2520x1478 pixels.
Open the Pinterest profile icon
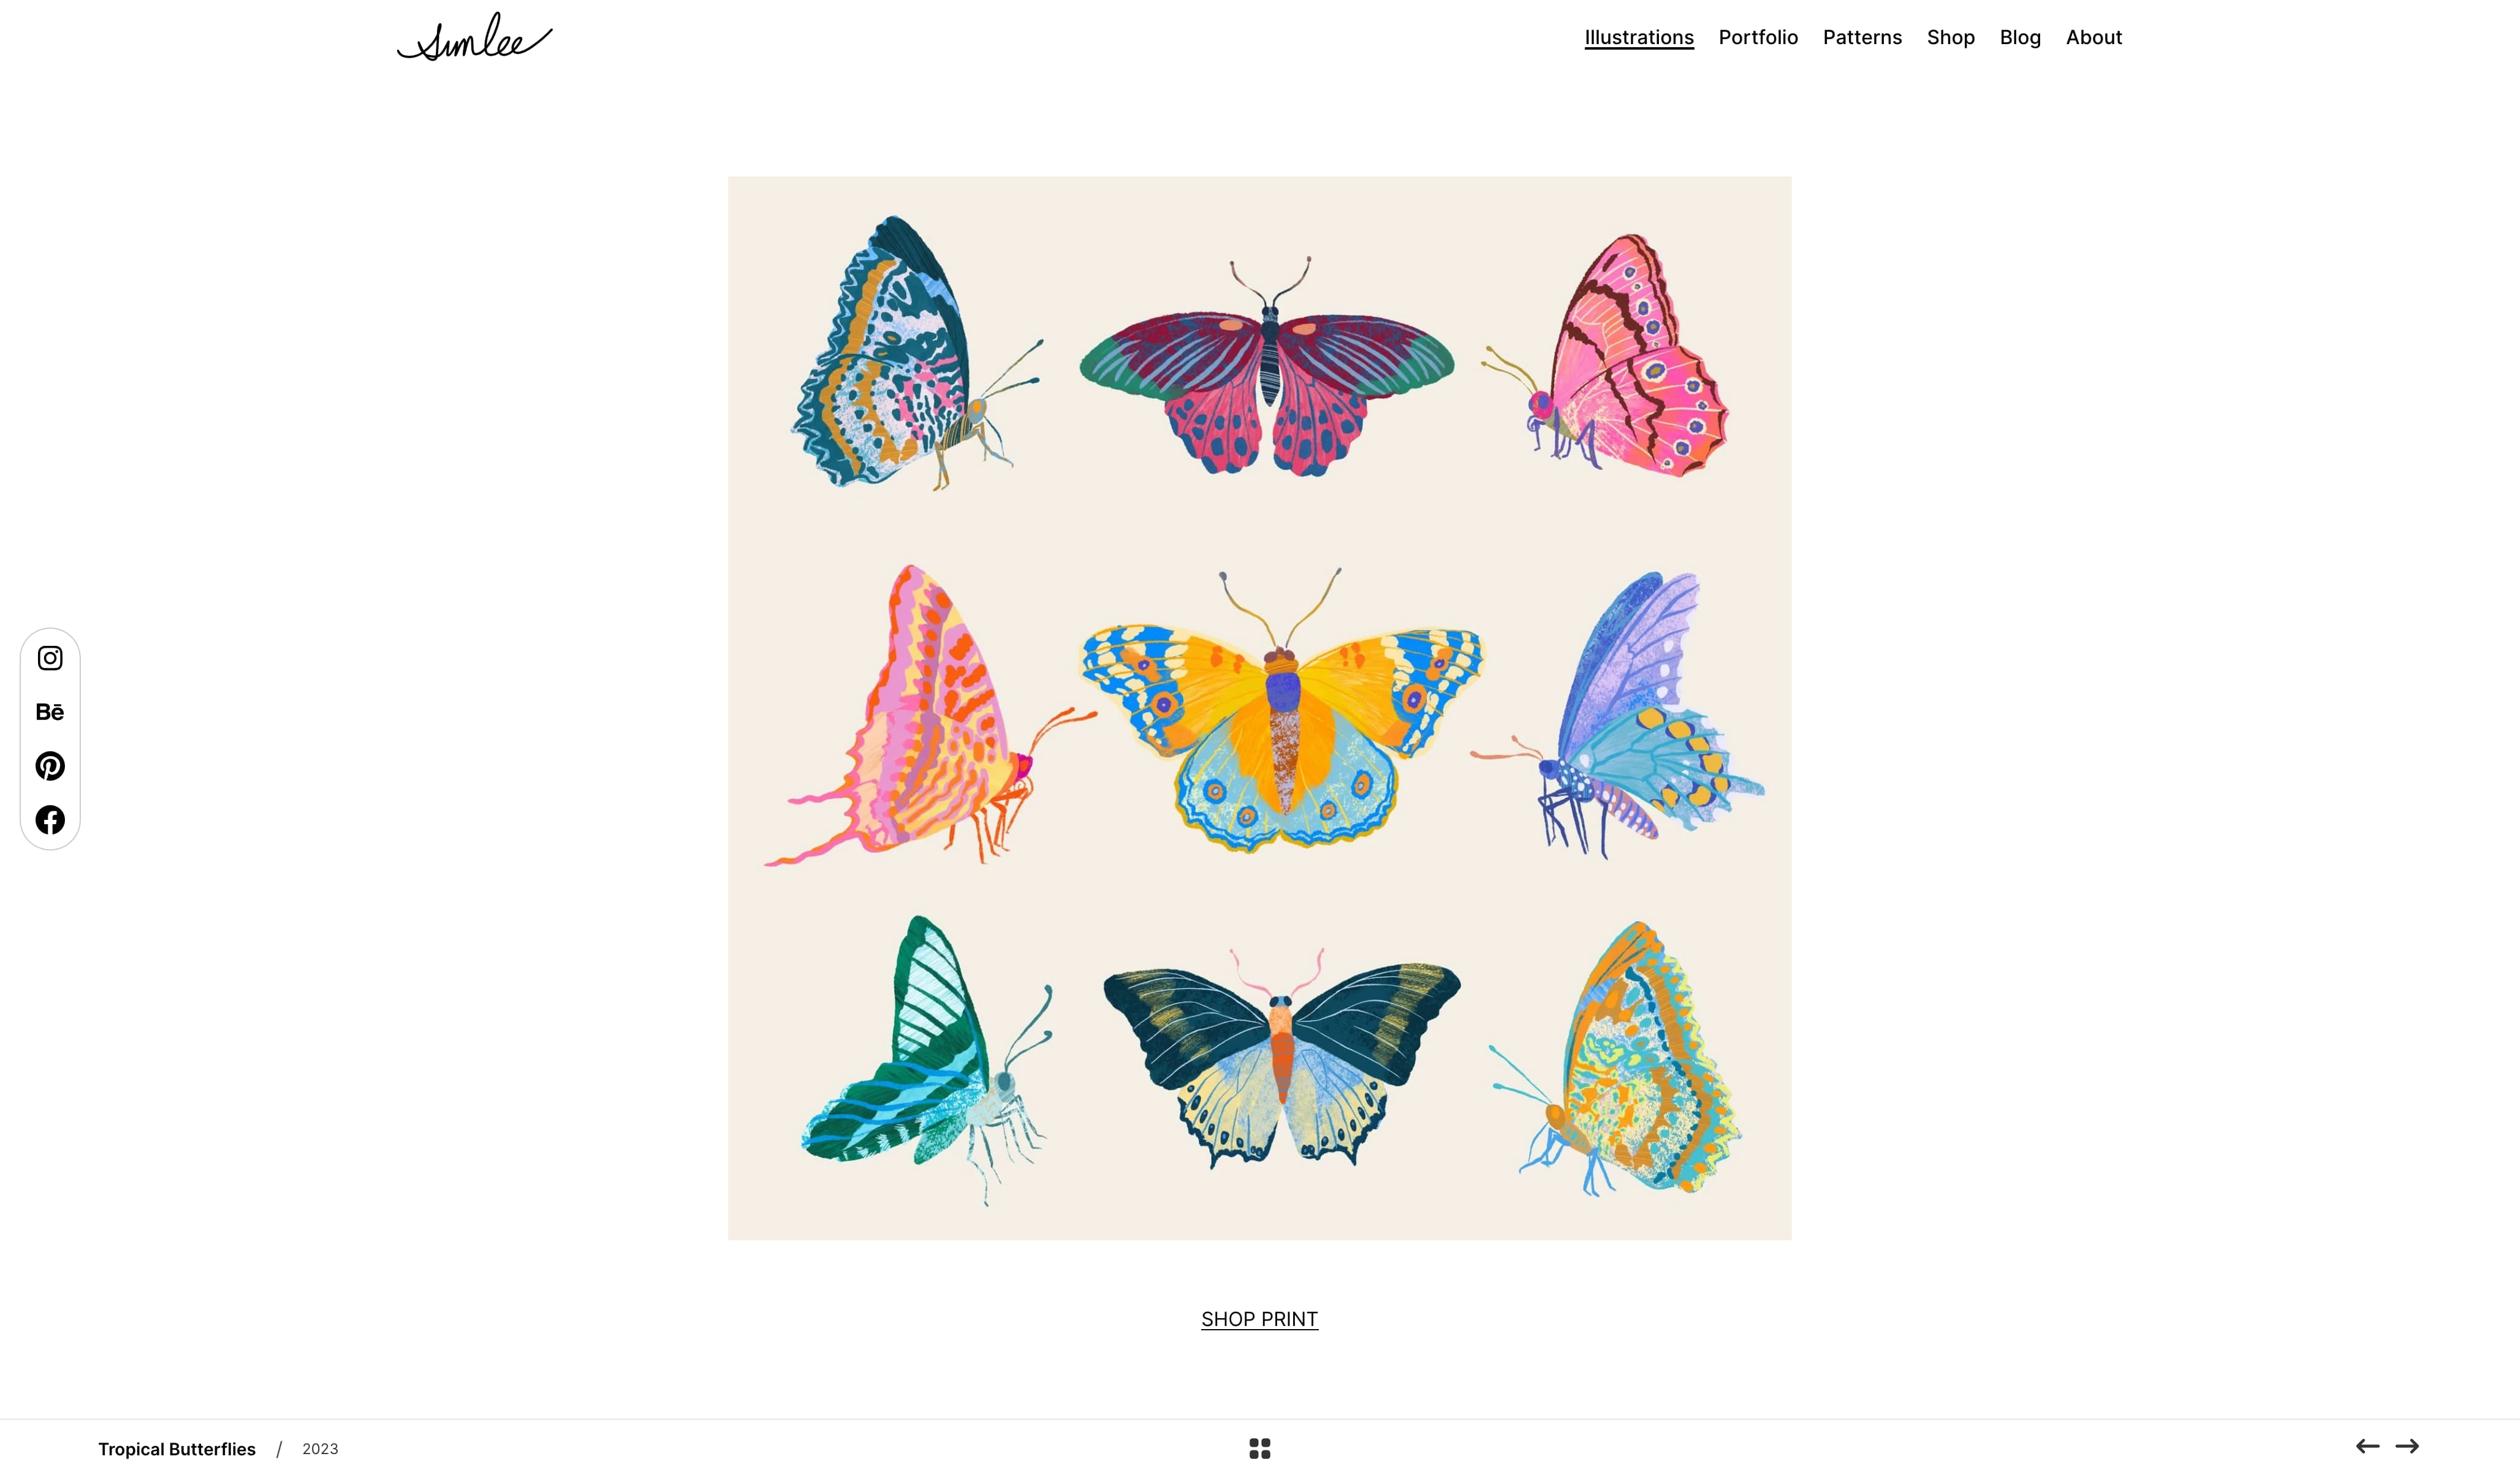[50, 766]
